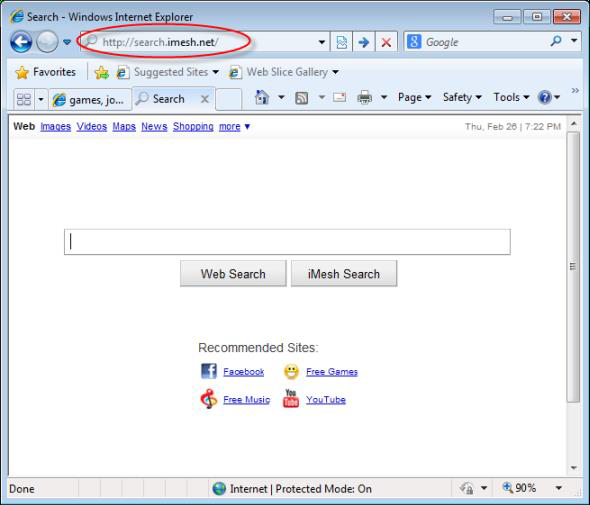Close the Search tab

pyautogui.click(x=205, y=99)
